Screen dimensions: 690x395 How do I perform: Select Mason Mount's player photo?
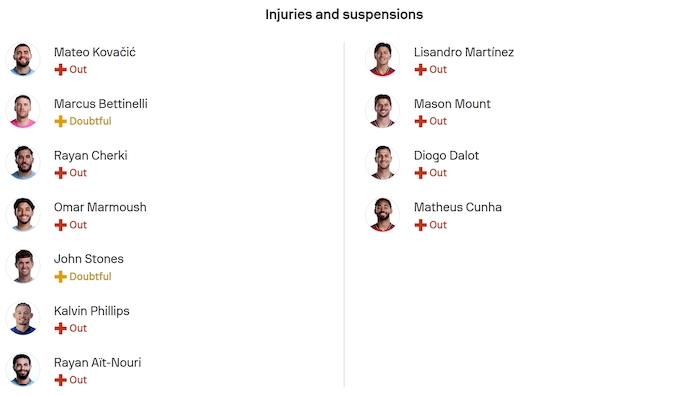click(x=382, y=111)
